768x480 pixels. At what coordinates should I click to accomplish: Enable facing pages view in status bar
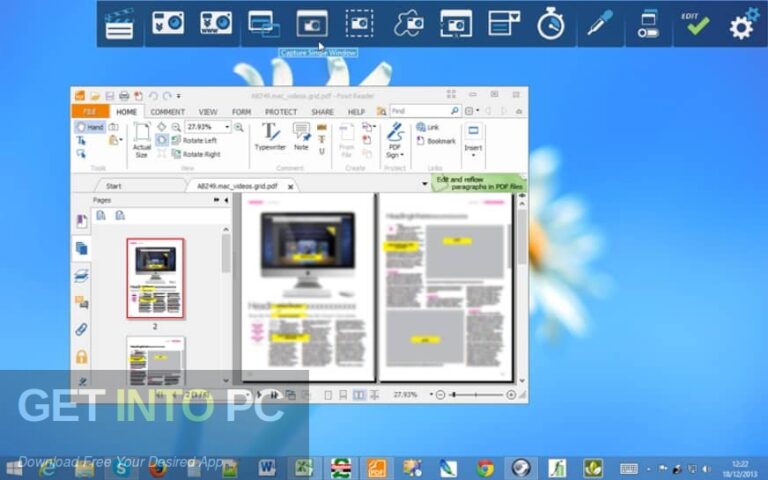coord(359,395)
